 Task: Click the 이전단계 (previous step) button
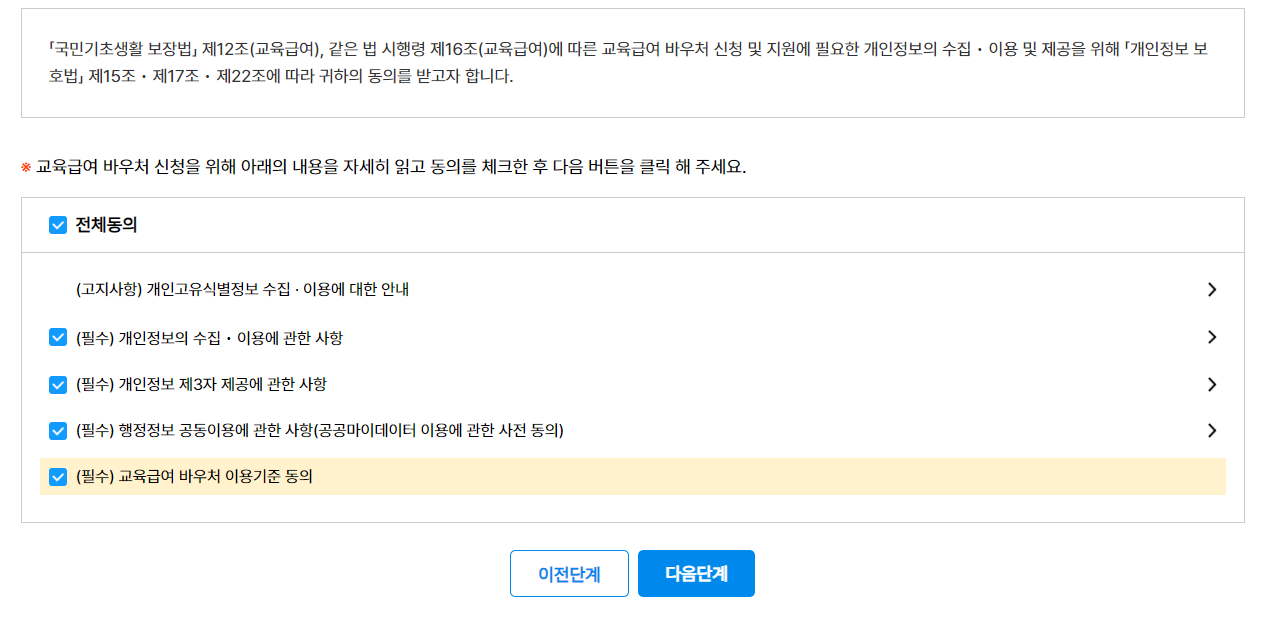pos(569,573)
